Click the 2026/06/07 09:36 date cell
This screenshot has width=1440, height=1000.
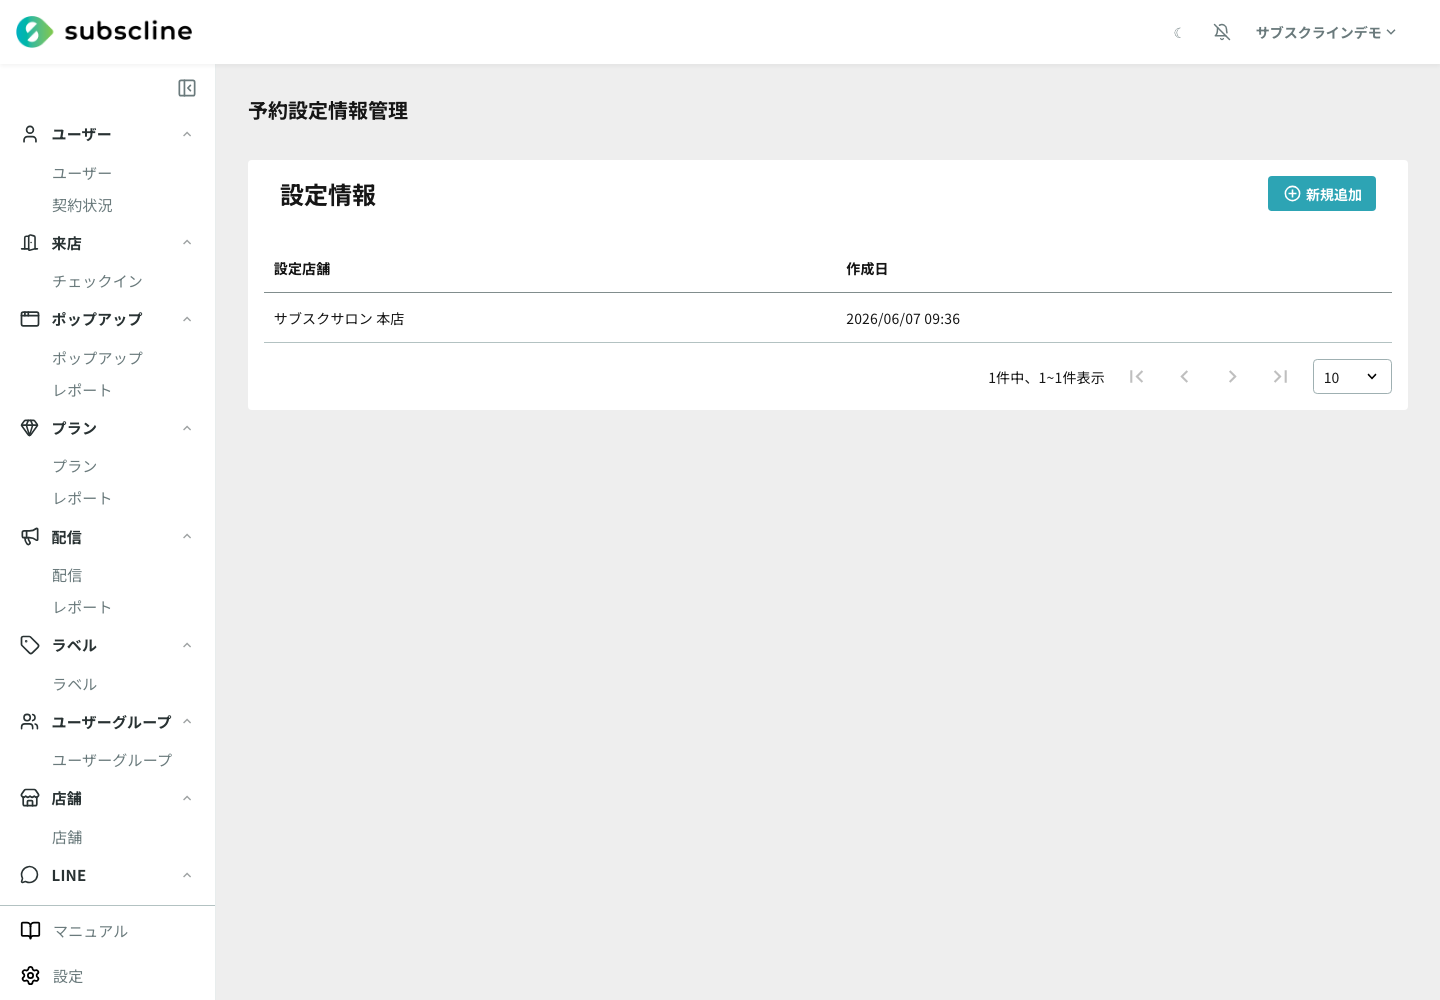tap(903, 319)
